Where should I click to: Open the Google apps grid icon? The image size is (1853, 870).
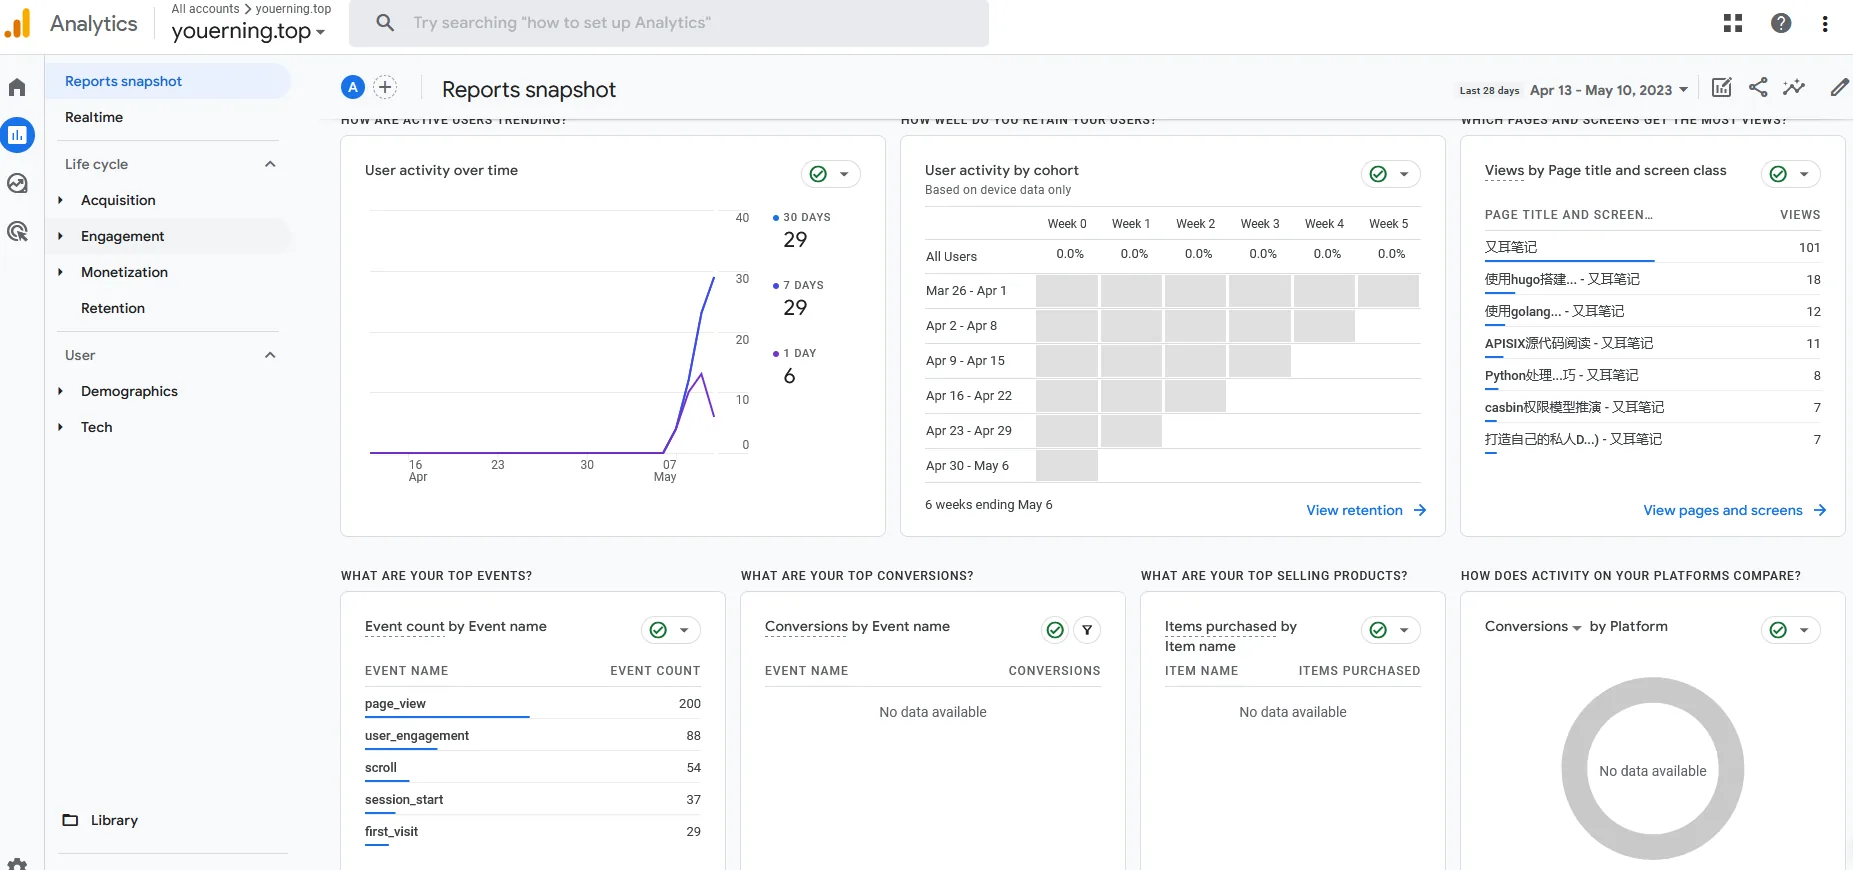(1733, 23)
